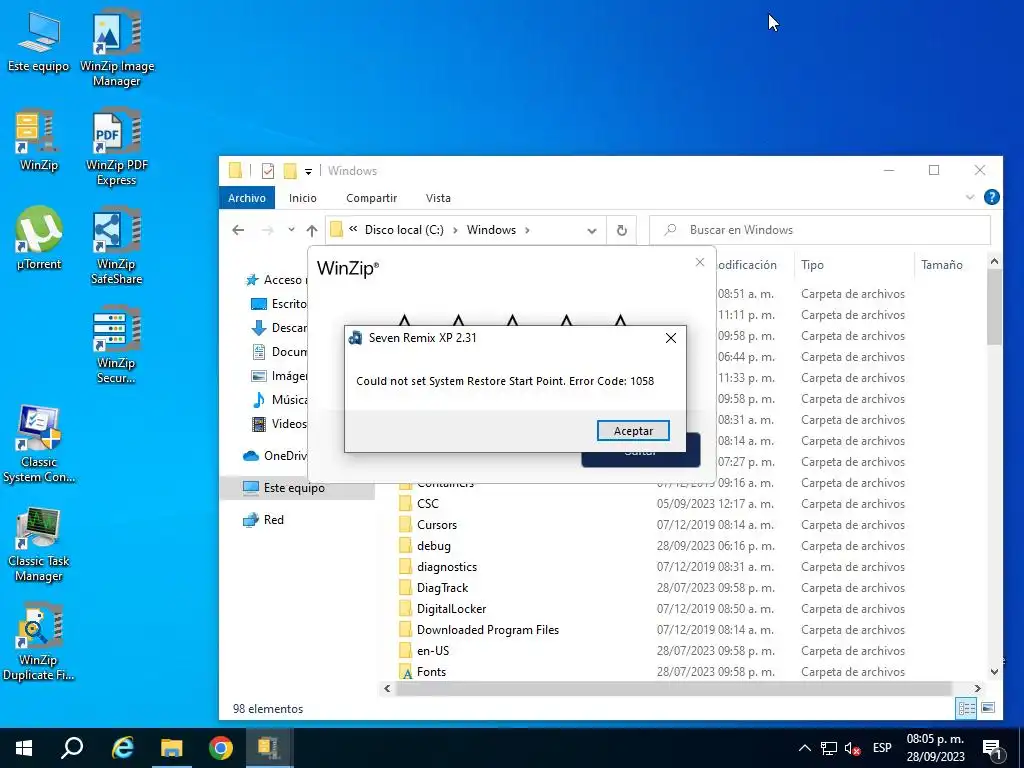Image resolution: width=1024 pixels, height=768 pixels.
Task: Open Quick Access Toolbar customize dropdown
Action: click(x=308, y=172)
